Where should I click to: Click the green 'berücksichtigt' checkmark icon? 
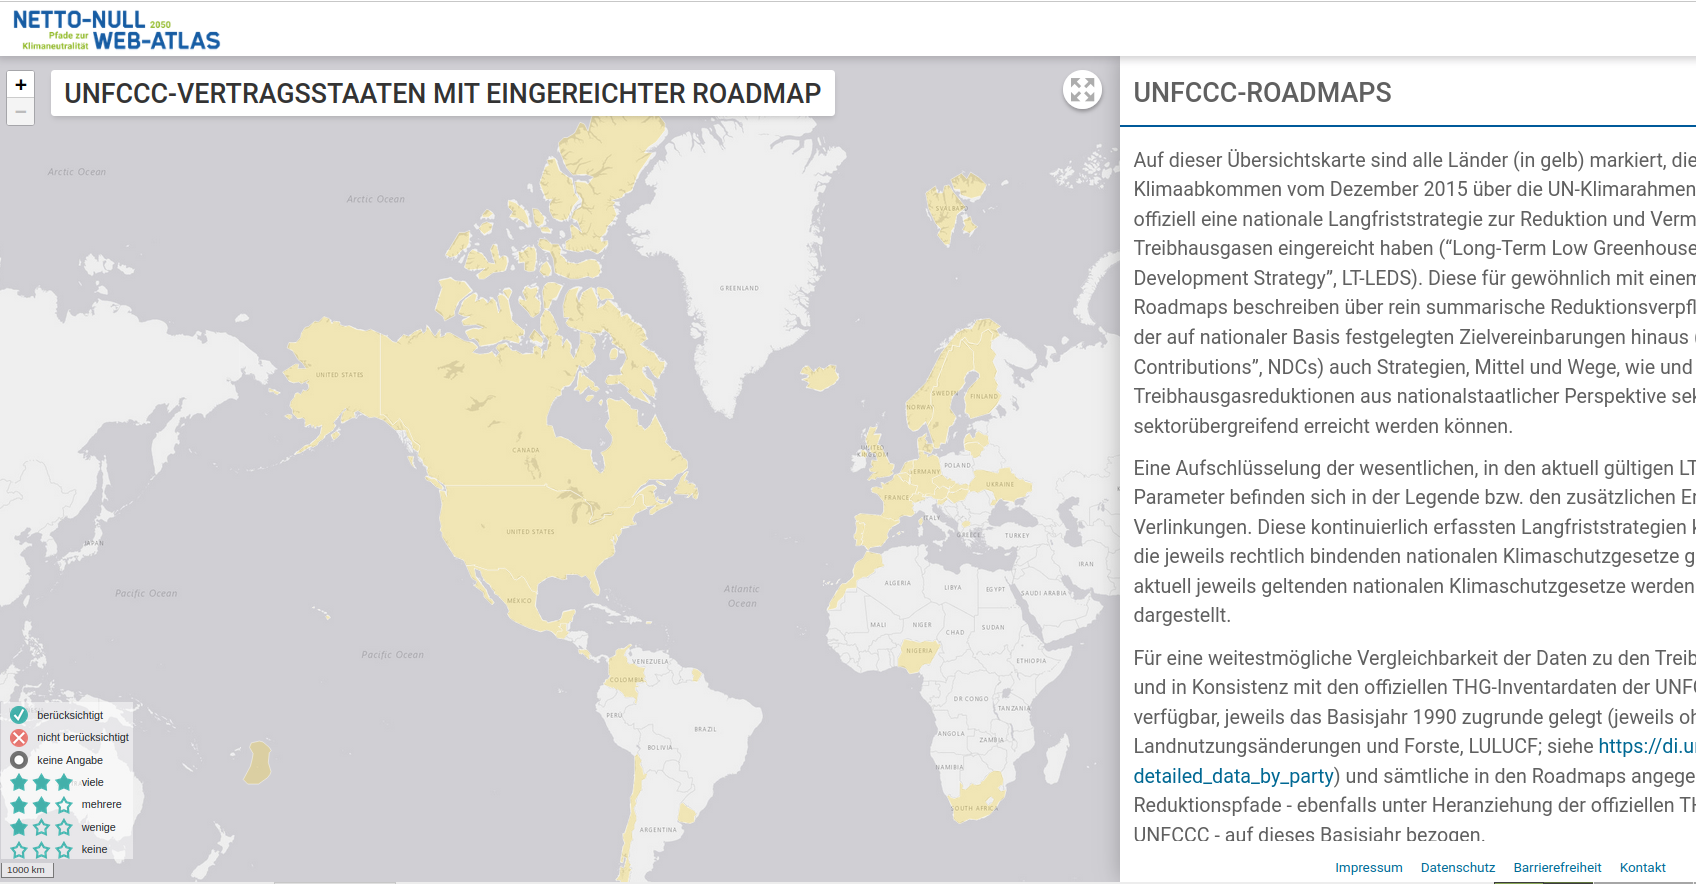click(19, 715)
